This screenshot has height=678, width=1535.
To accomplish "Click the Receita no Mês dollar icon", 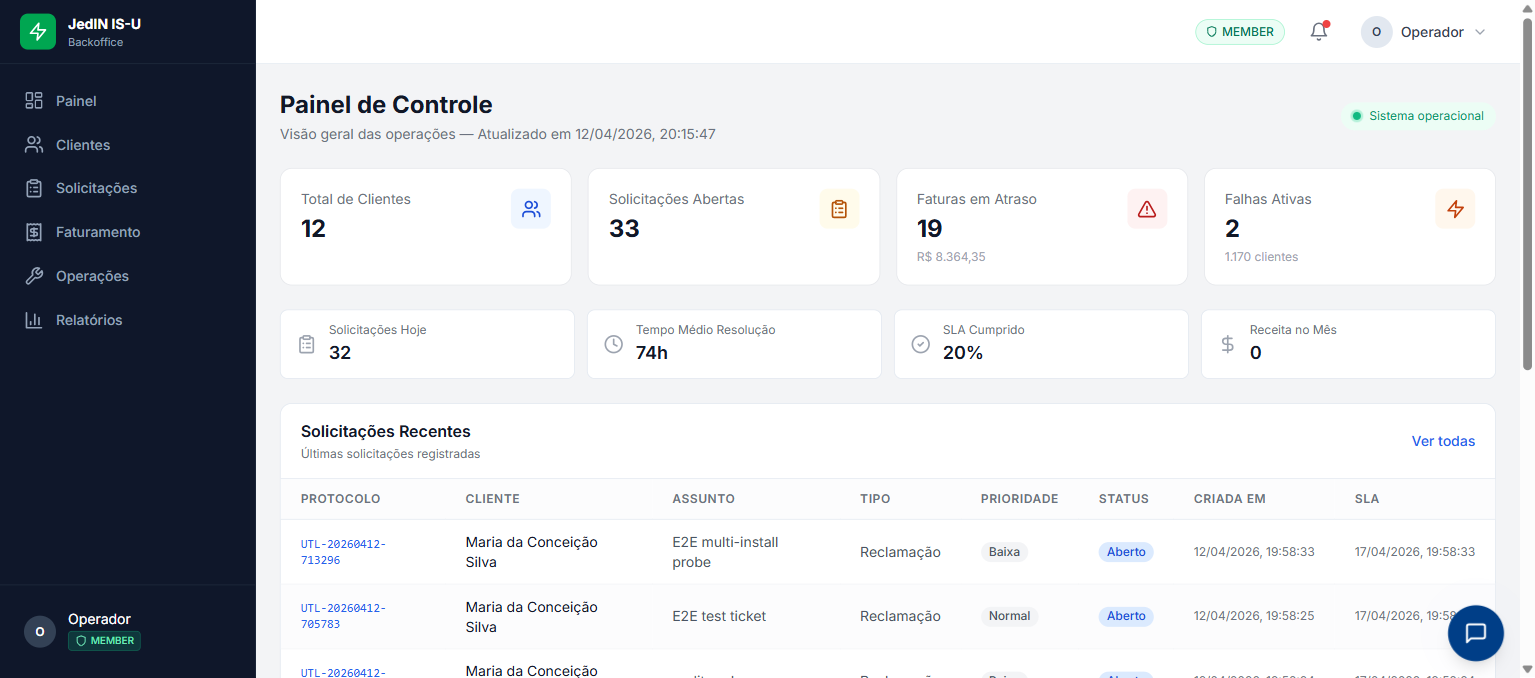I will pyautogui.click(x=1228, y=344).
